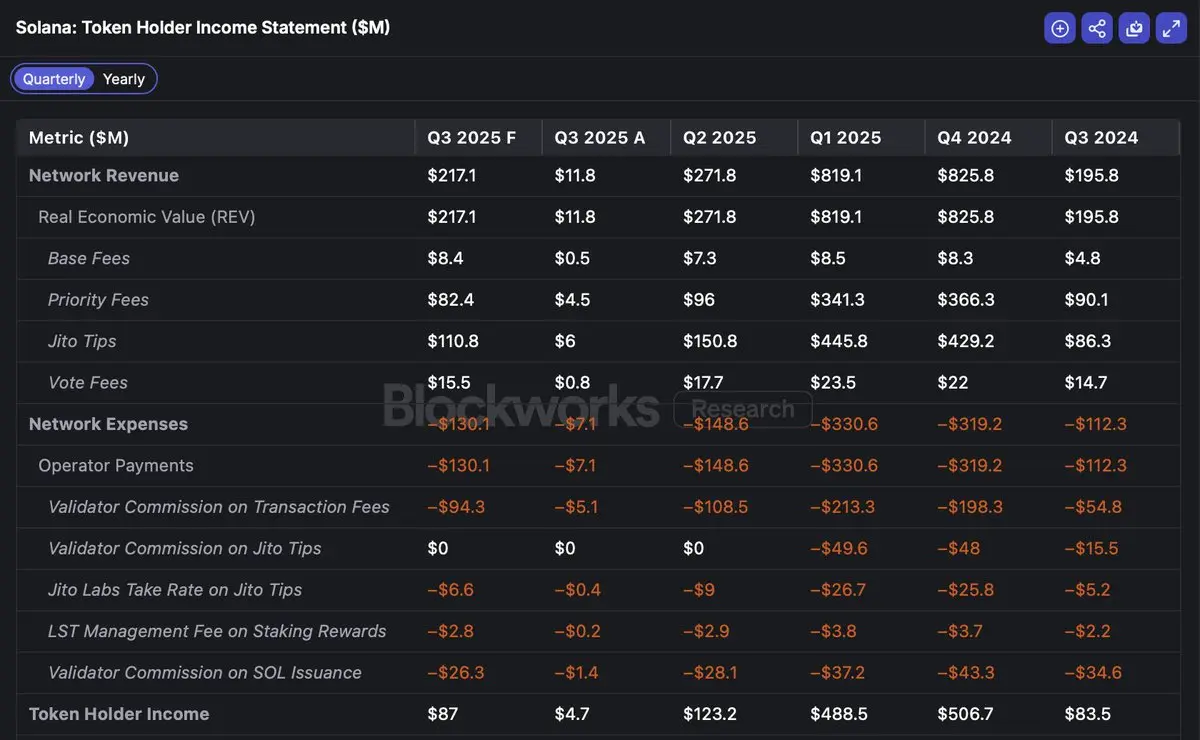Click Priority Fees Q1 2025 value $341.3
Image resolution: width=1200 pixels, height=740 pixels.
838,300
